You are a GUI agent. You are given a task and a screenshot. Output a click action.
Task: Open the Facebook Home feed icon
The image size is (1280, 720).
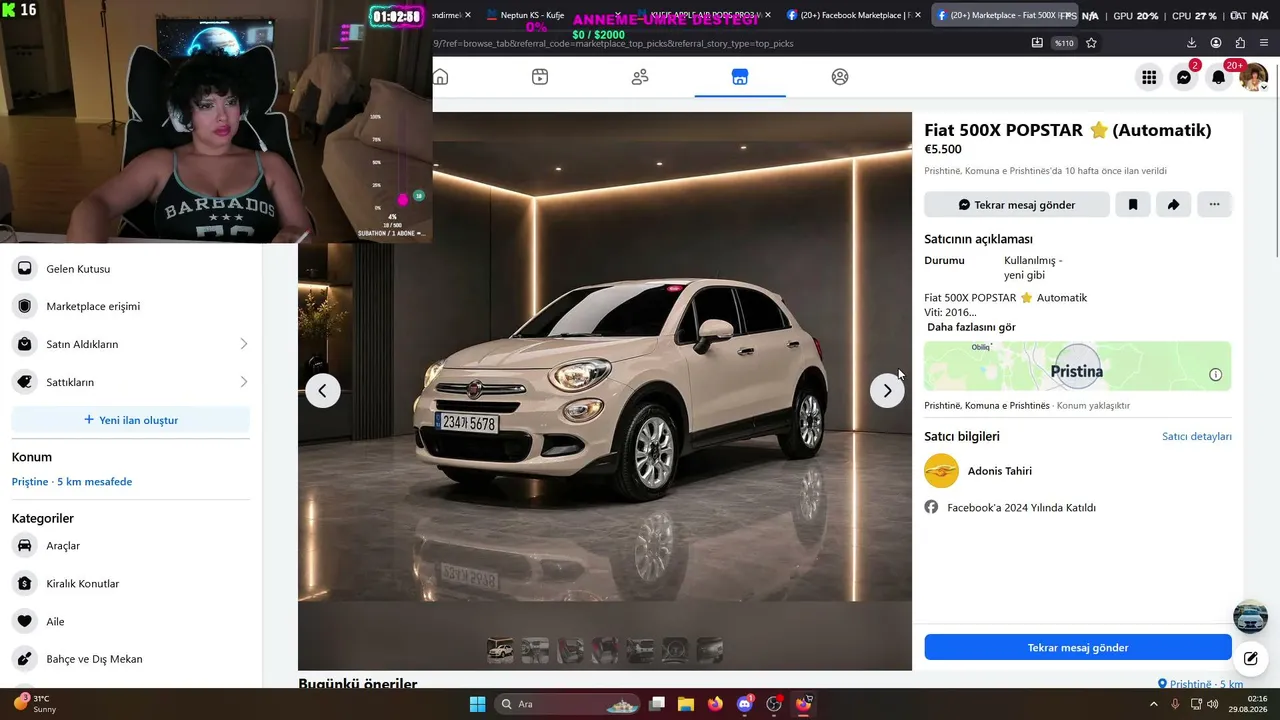pos(440,77)
